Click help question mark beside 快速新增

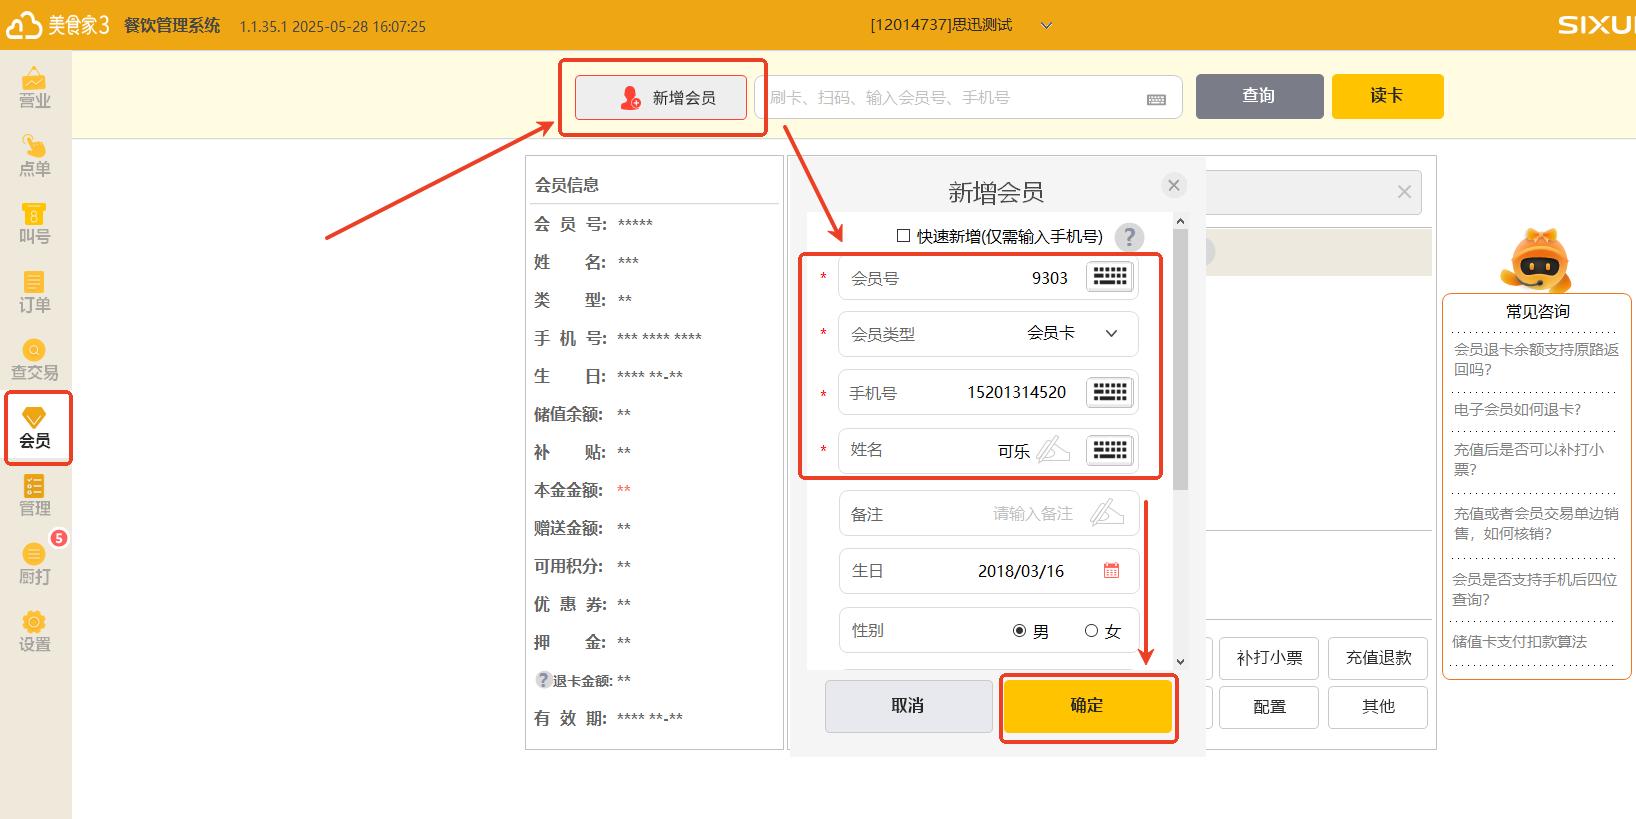(x=1129, y=237)
